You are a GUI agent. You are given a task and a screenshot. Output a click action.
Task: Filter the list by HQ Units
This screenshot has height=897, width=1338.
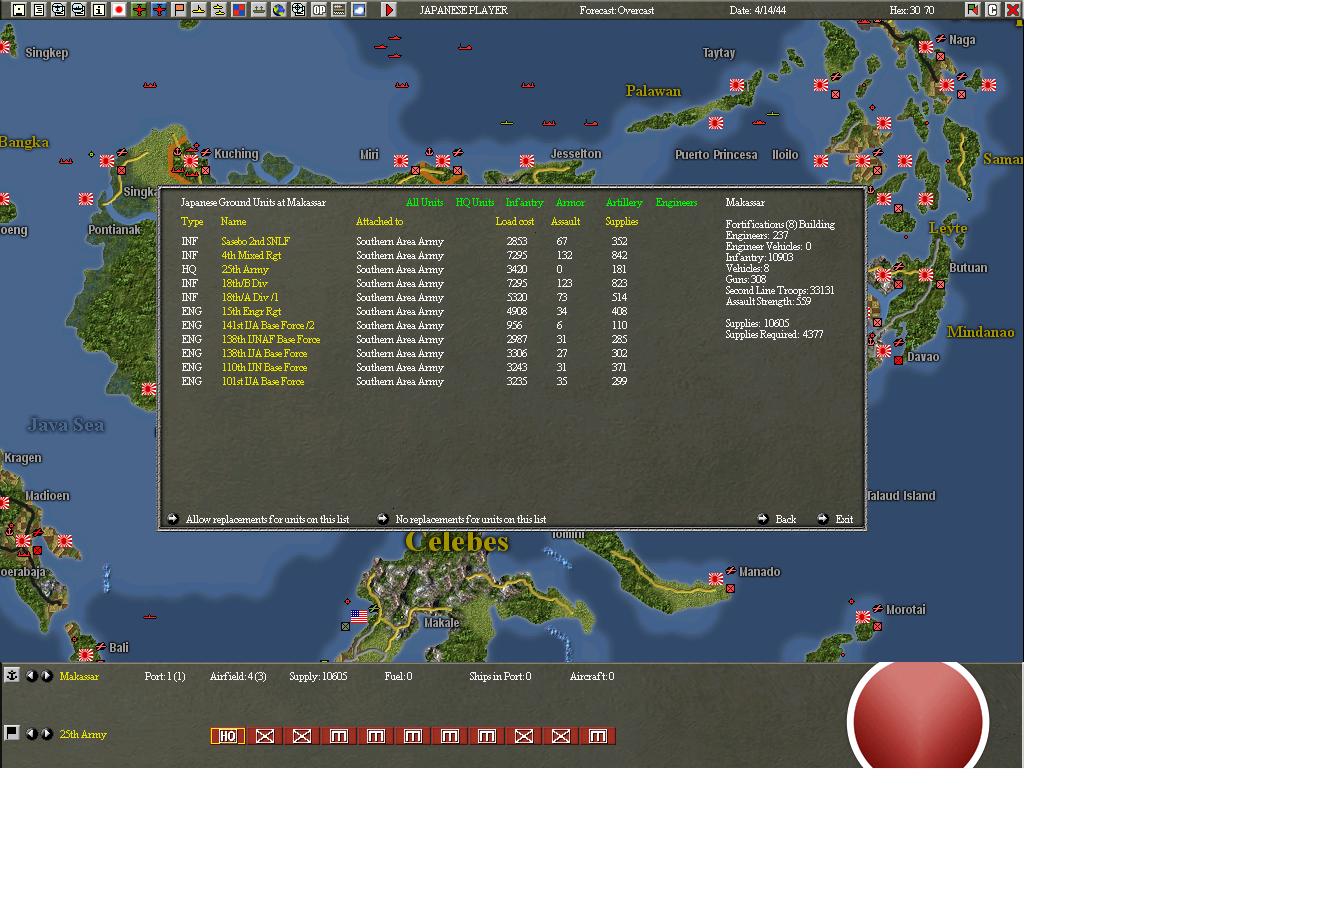tap(475, 202)
